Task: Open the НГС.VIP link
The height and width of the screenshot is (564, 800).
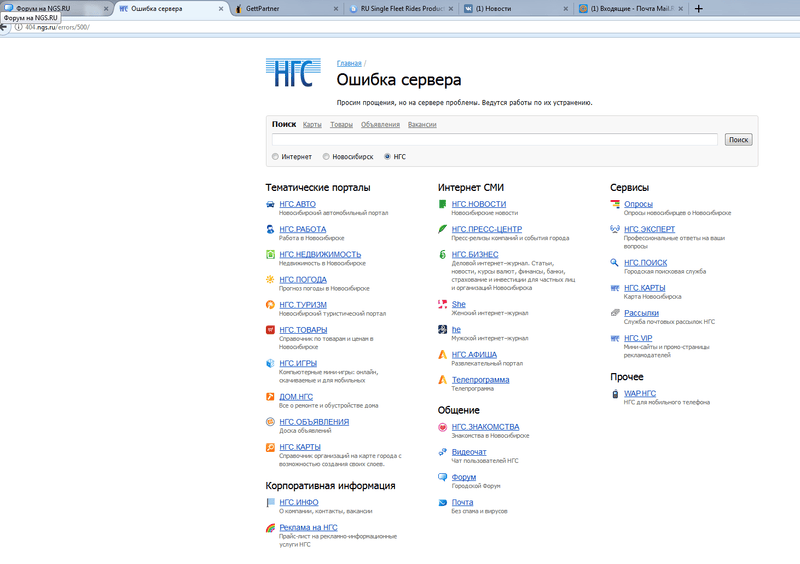Action: (x=638, y=338)
